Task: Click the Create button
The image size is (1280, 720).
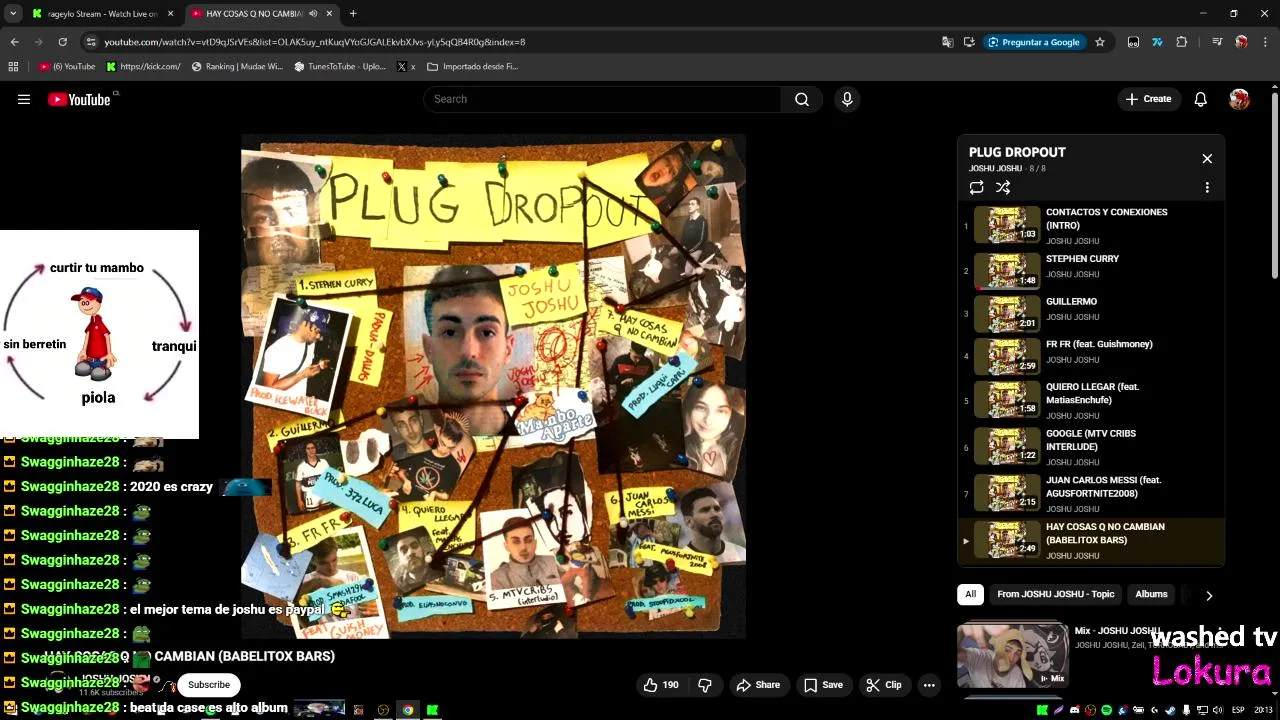Action: pyautogui.click(x=1148, y=99)
